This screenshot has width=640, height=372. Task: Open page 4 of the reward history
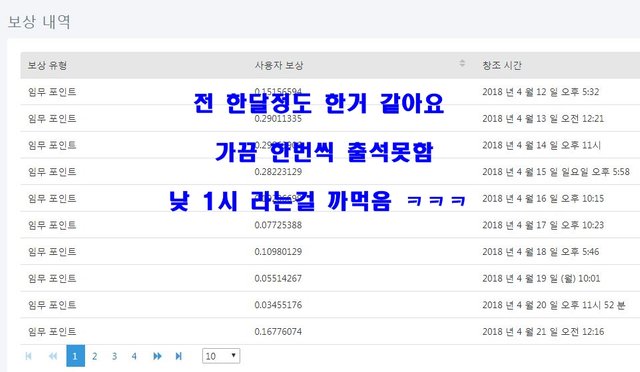click(134, 356)
